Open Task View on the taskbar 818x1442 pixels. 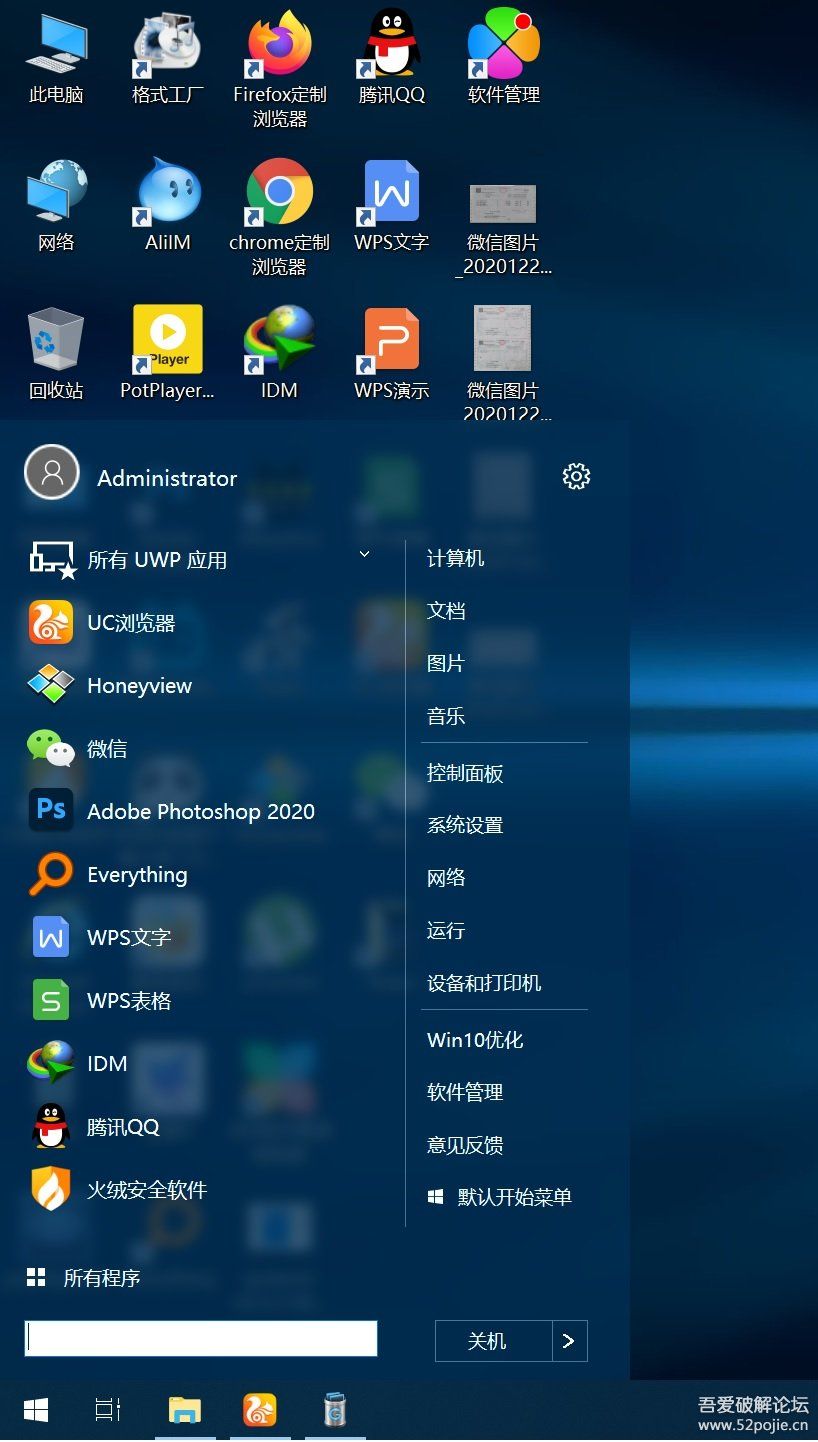[x=108, y=1410]
